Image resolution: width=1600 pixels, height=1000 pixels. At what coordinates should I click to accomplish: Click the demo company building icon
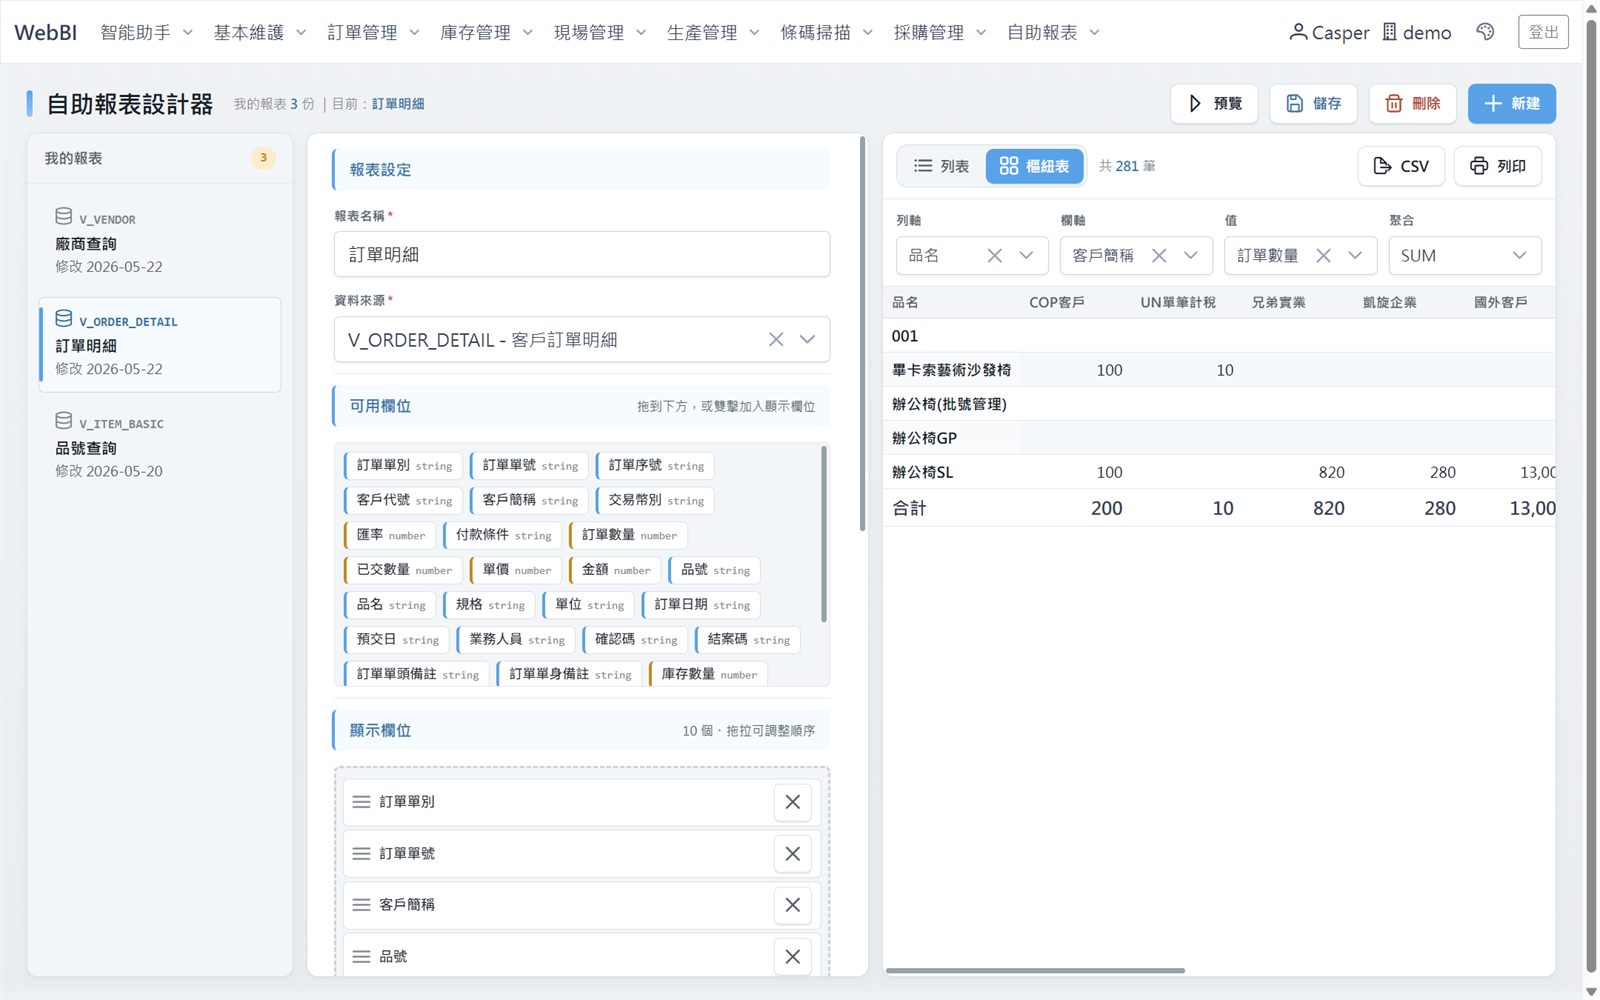coord(1390,32)
